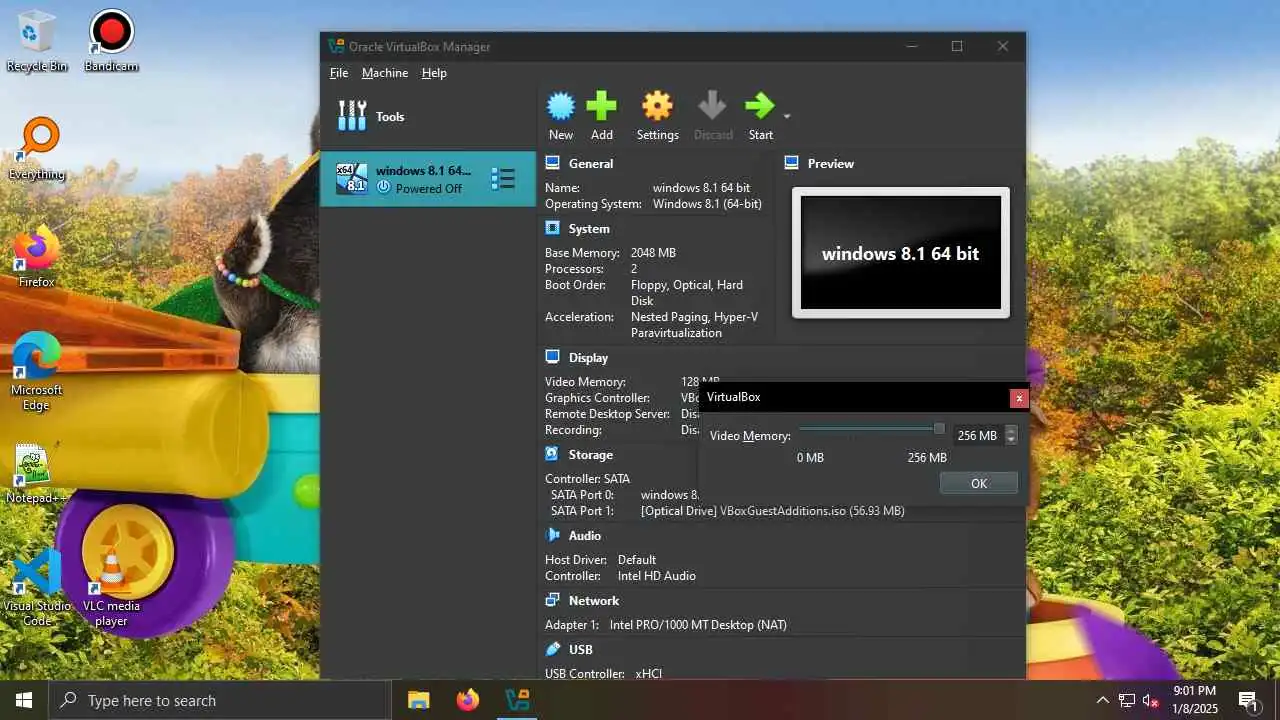Open the Notepad++ desktop shortcut
1280x720 pixels.
(x=37, y=473)
